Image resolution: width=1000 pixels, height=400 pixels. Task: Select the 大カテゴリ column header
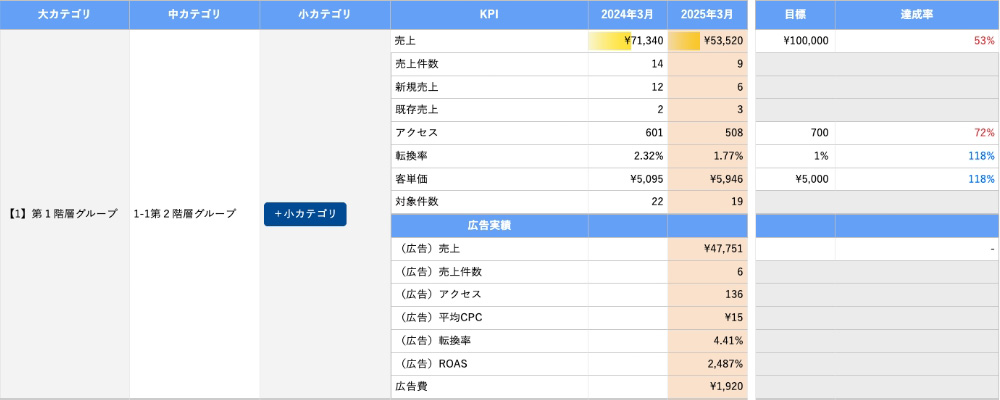[65, 14]
